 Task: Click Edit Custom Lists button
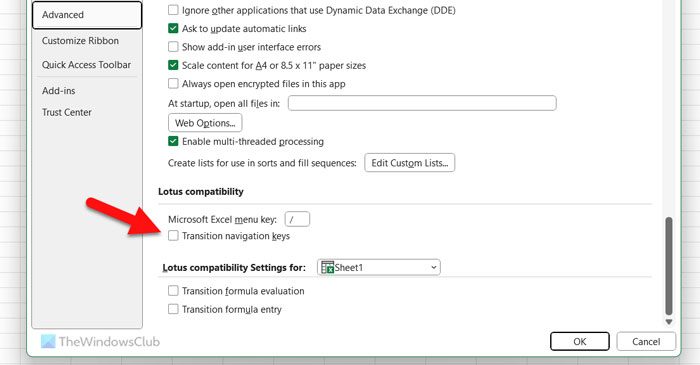[x=410, y=163]
